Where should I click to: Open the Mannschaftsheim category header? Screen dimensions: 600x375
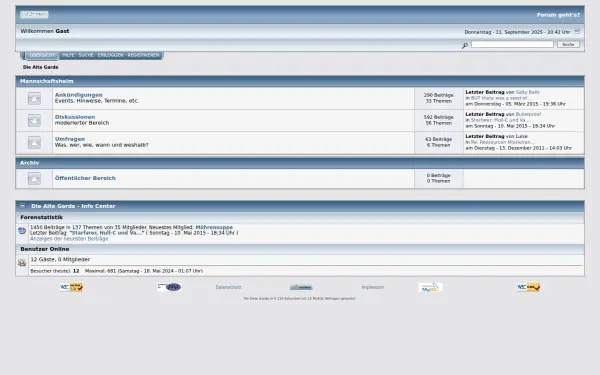tap(47, 81)
